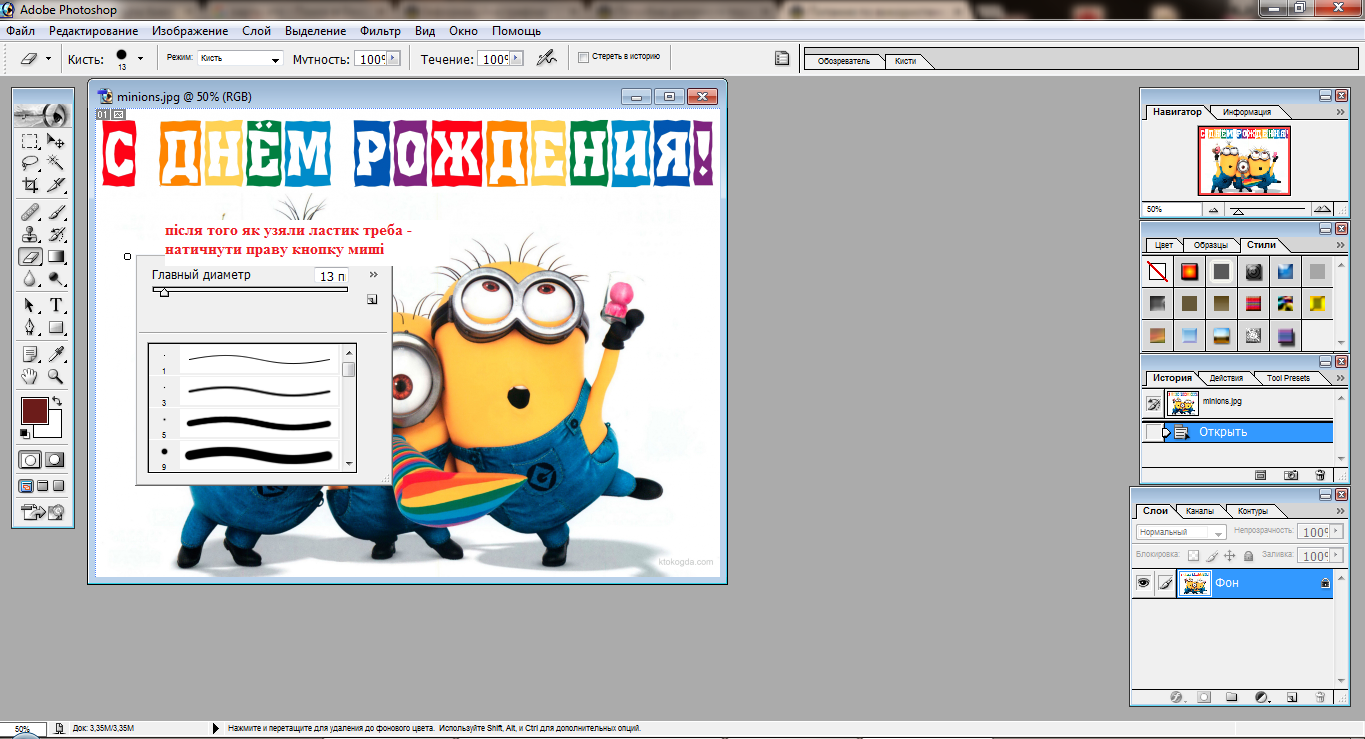The height and width of the screenshot is (739, 1365).
Task: Open the Фильтр menu
Action: tap(379, 31)
